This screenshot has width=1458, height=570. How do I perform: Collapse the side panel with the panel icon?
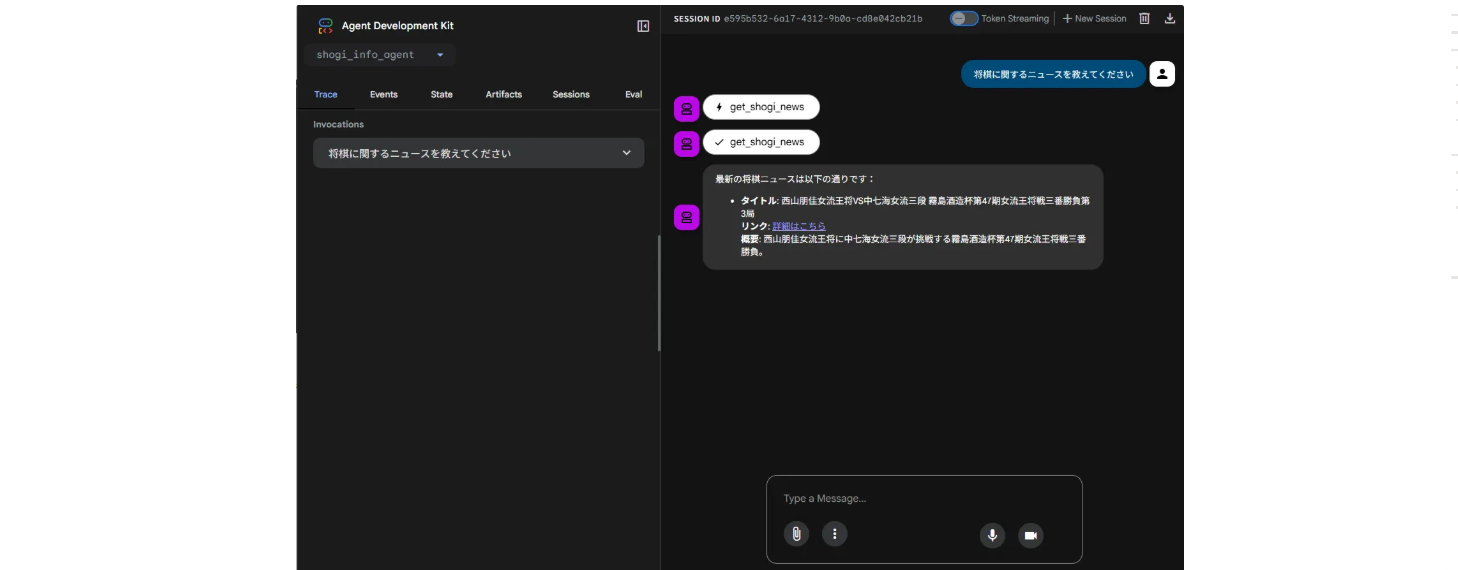(x=643, y=26)
